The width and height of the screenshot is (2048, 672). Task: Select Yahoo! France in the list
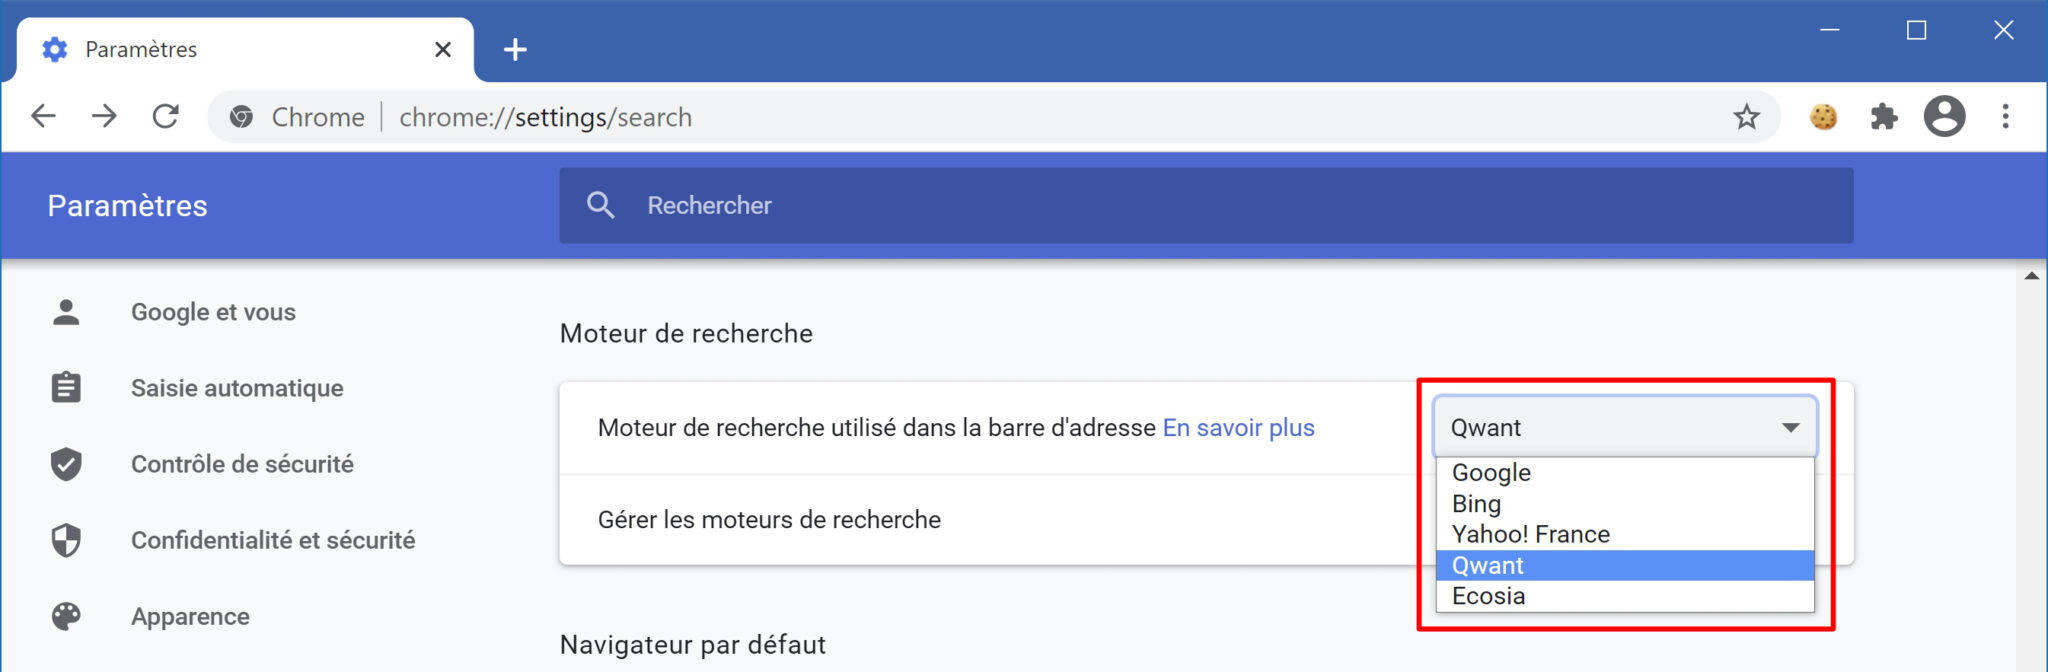click(x=1531, y=534)
